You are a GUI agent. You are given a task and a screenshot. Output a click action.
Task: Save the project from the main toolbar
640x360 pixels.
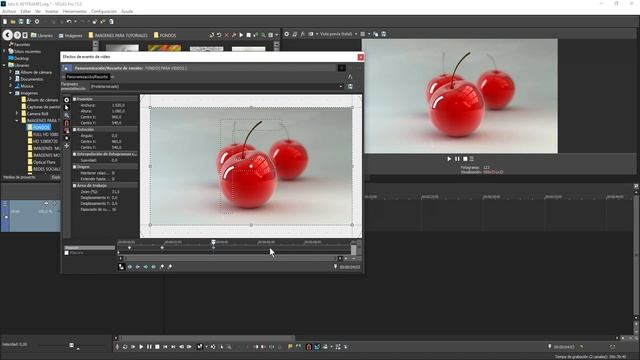(21, 22)
